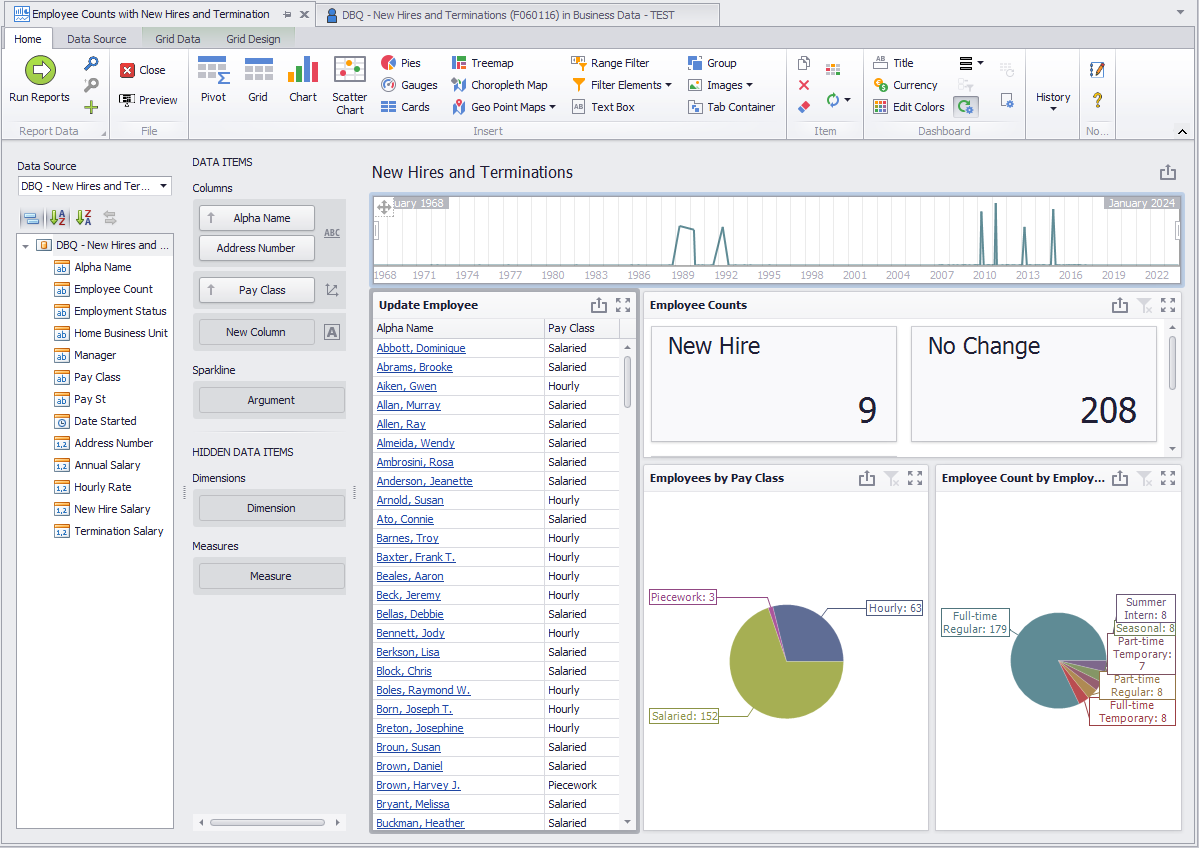Insert a Group container
This screenshot has width=1199, height=848.
click(712, 63)
